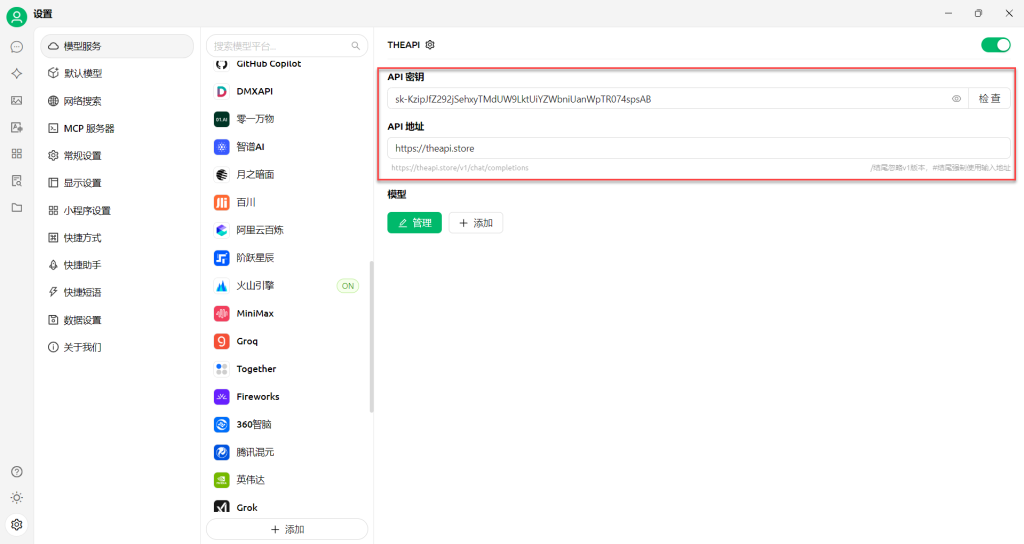Select the 阿里云百炼 provider icon
The height and width of the screenshot is (544, 1024).
(x=221, y=230)
